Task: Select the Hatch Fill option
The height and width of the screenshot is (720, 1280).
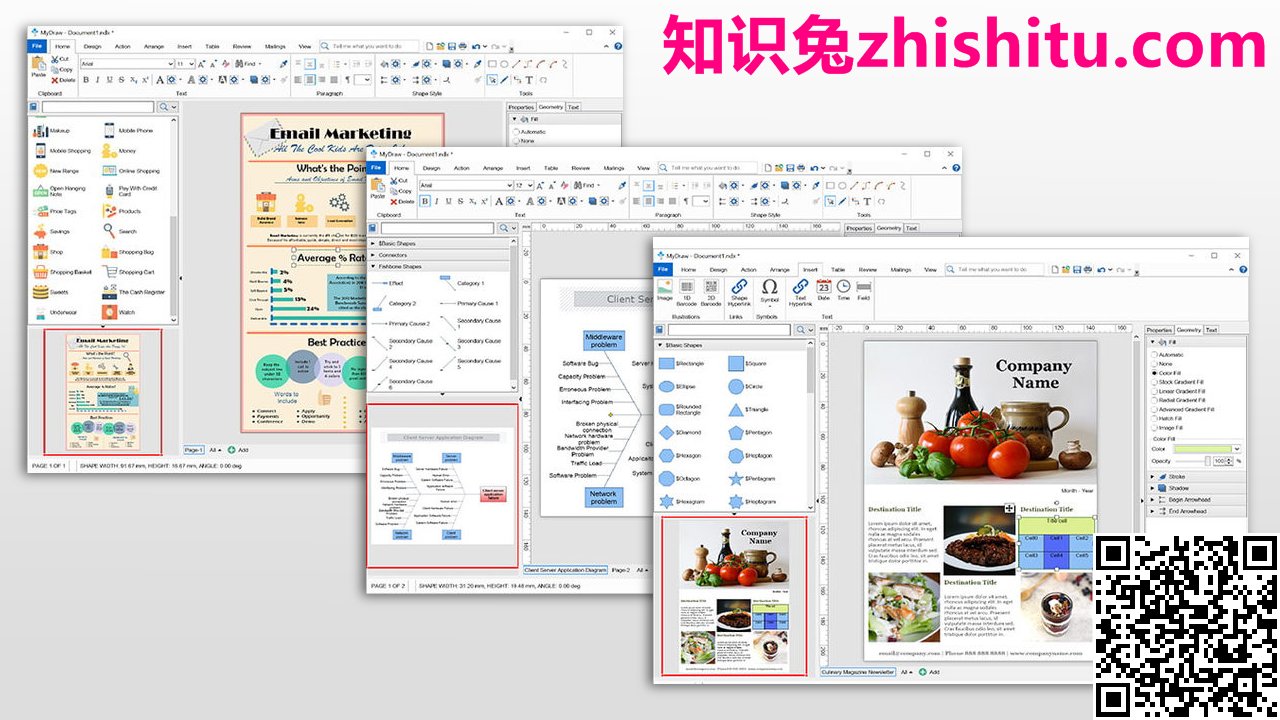Action: click(x=1167, y=418)
